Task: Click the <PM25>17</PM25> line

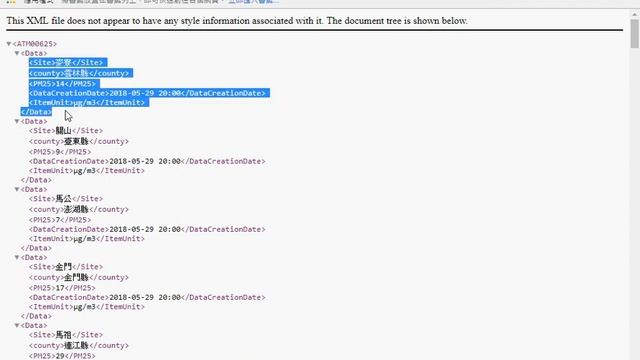Action: (x=62, y=288)
